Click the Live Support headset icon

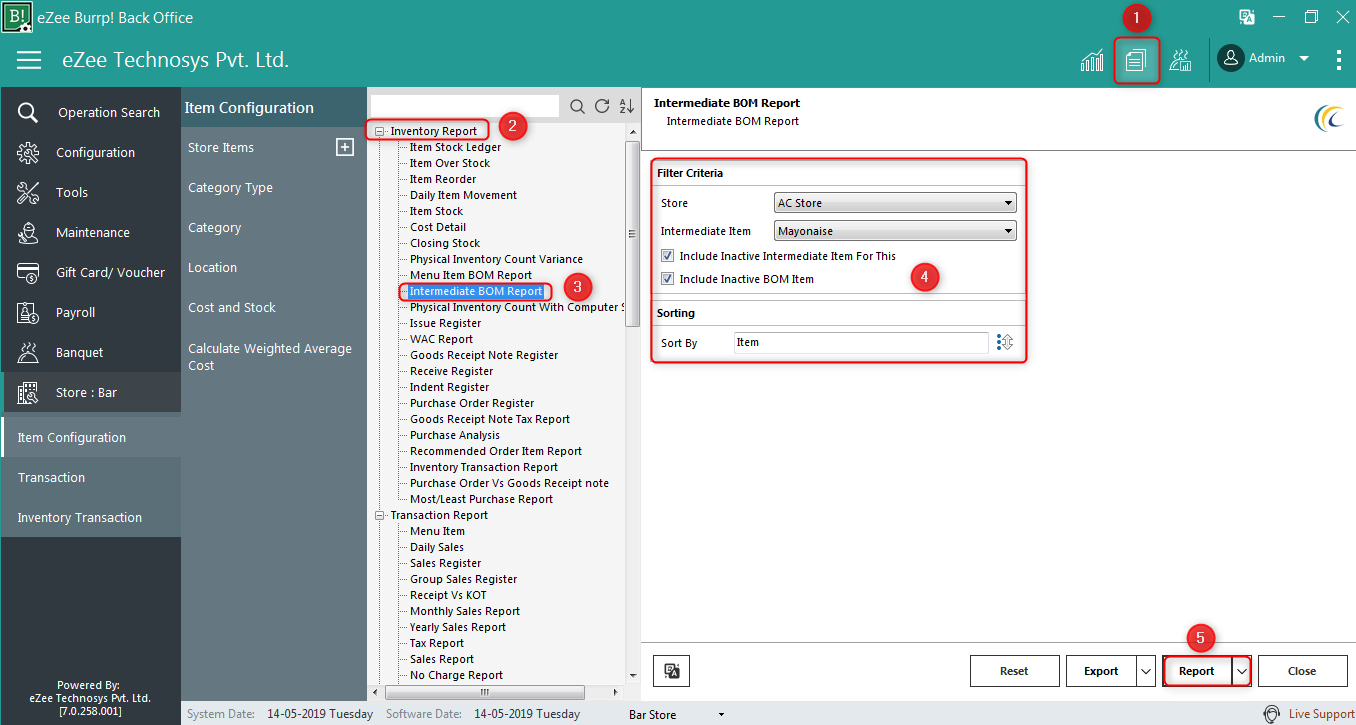(x=1272, y=714)
